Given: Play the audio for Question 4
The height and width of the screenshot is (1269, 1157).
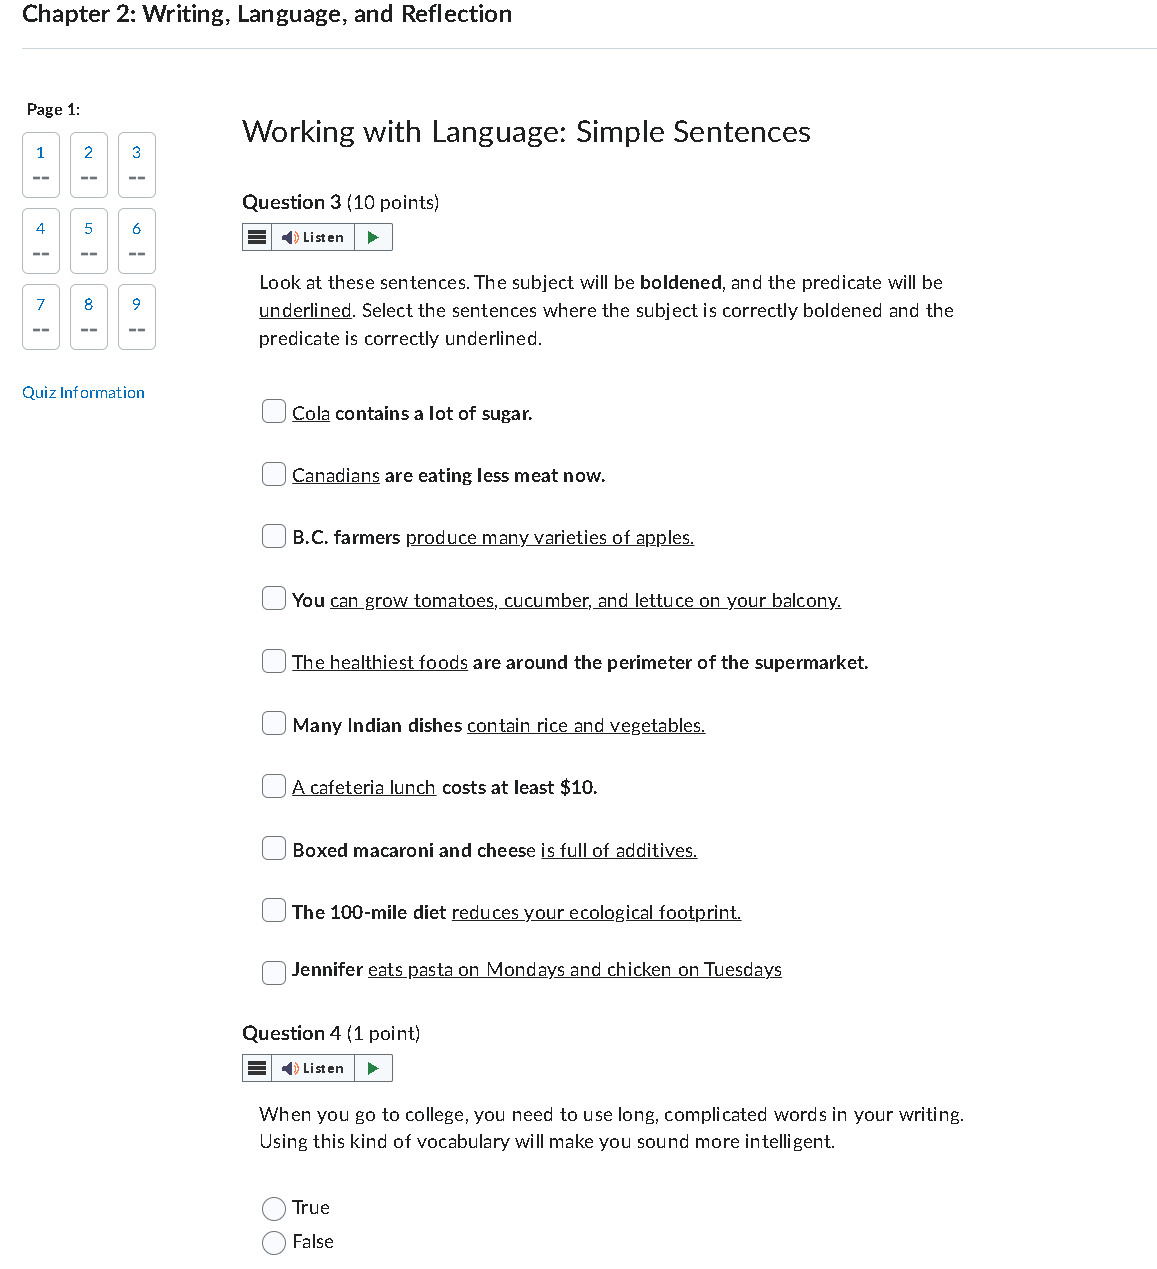Looking at the screenshot, I should pyautogui.click(x=373, y=1068).
